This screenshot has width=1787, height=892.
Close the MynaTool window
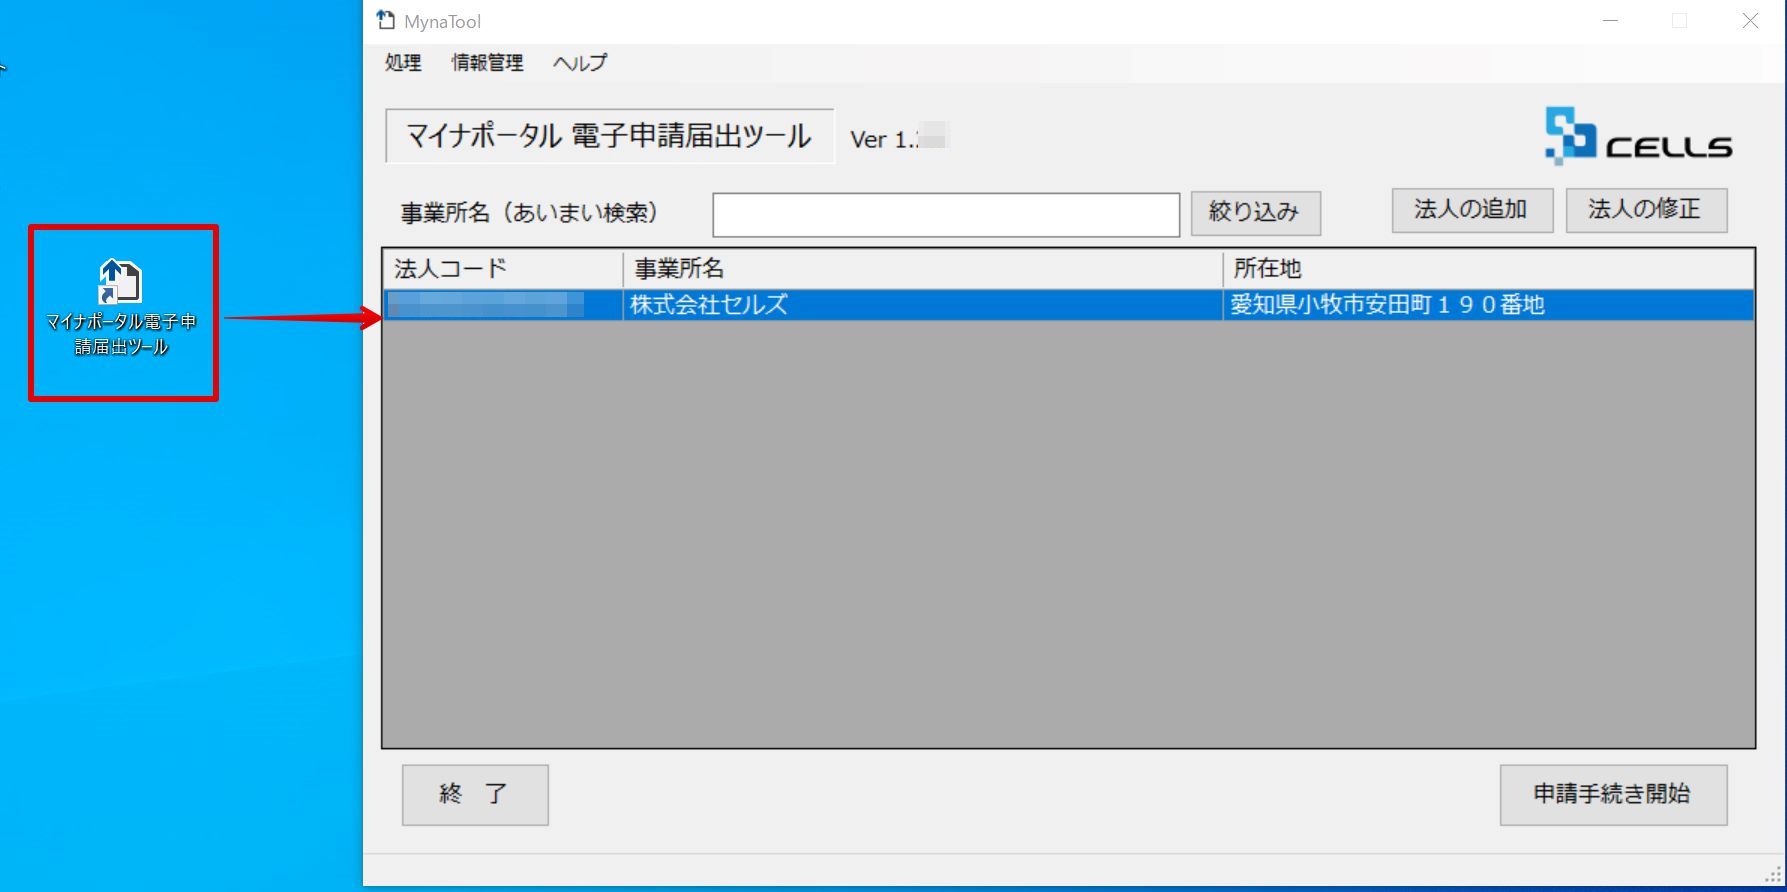pos(1750,21)
